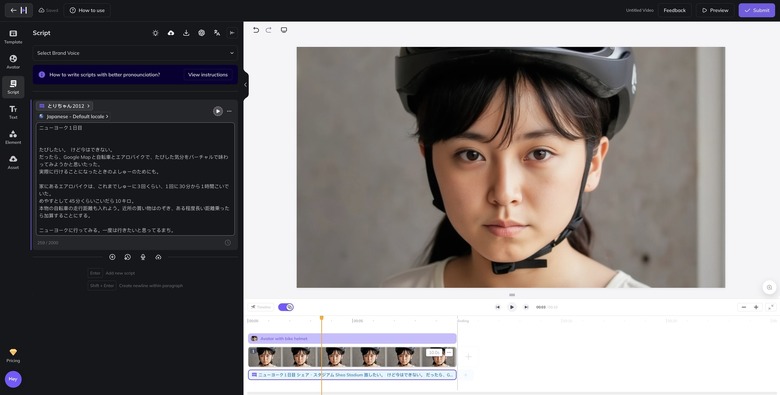The height and width of the screenshot is (395, 780).
Task: Open the scene clip three-dots menu
Action: click(449, 352)
